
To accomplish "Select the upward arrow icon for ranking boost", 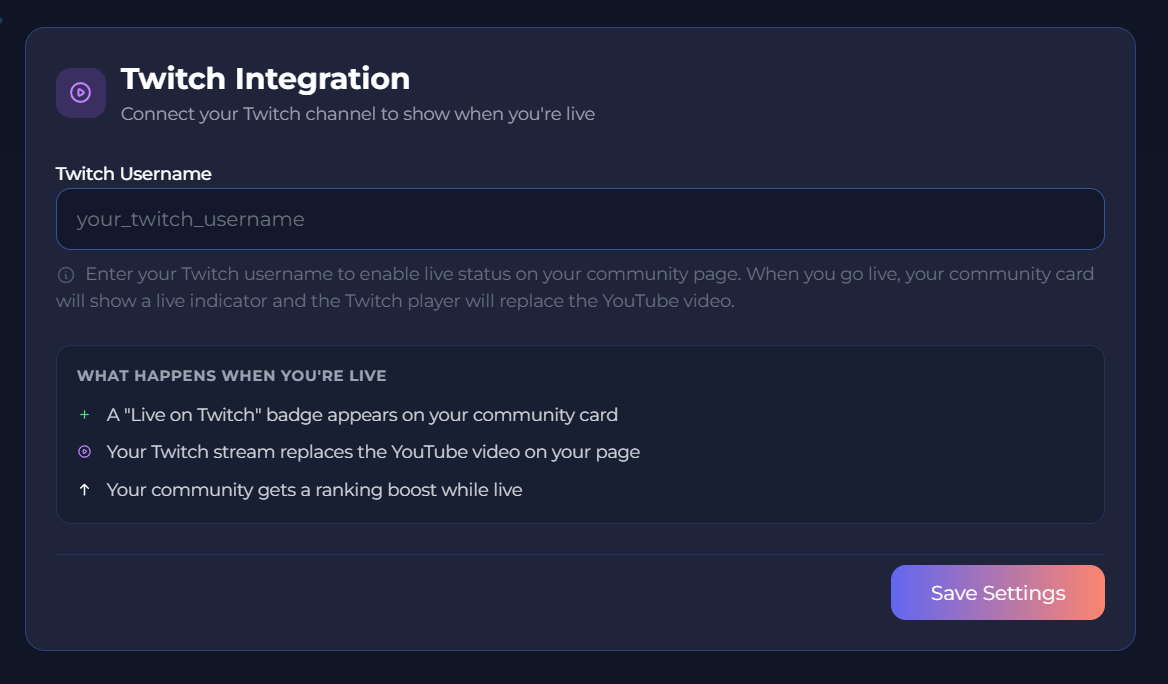I will (x=85, y=489).
